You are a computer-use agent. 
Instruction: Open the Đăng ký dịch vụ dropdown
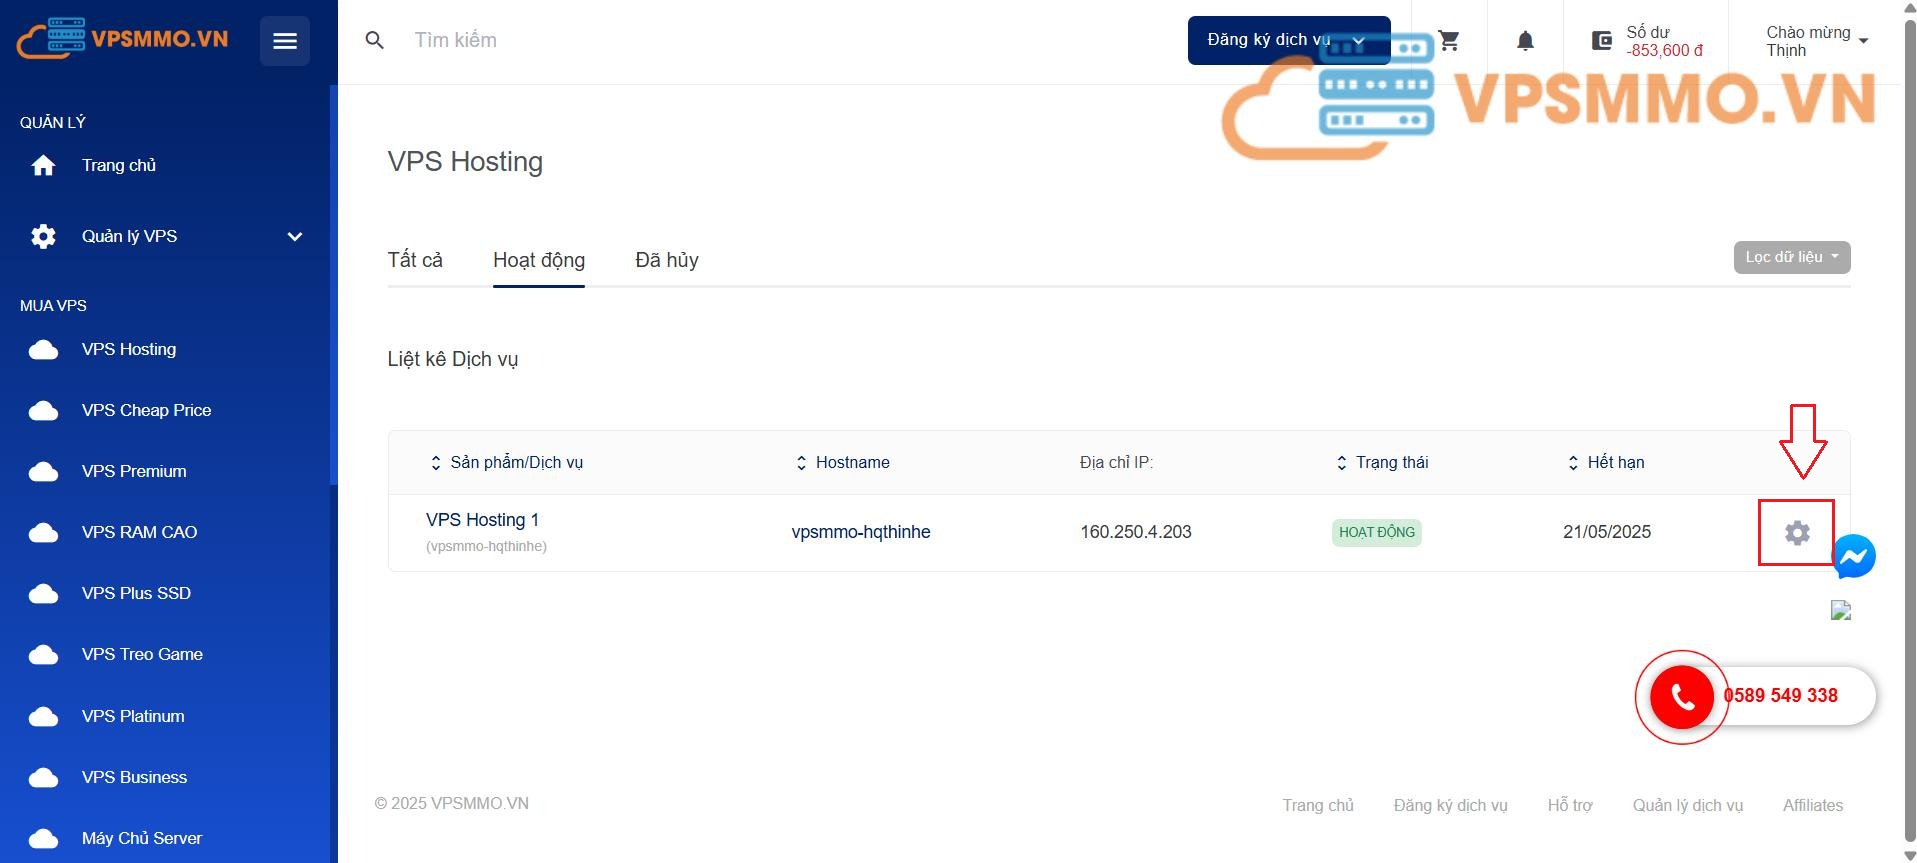1287,41
